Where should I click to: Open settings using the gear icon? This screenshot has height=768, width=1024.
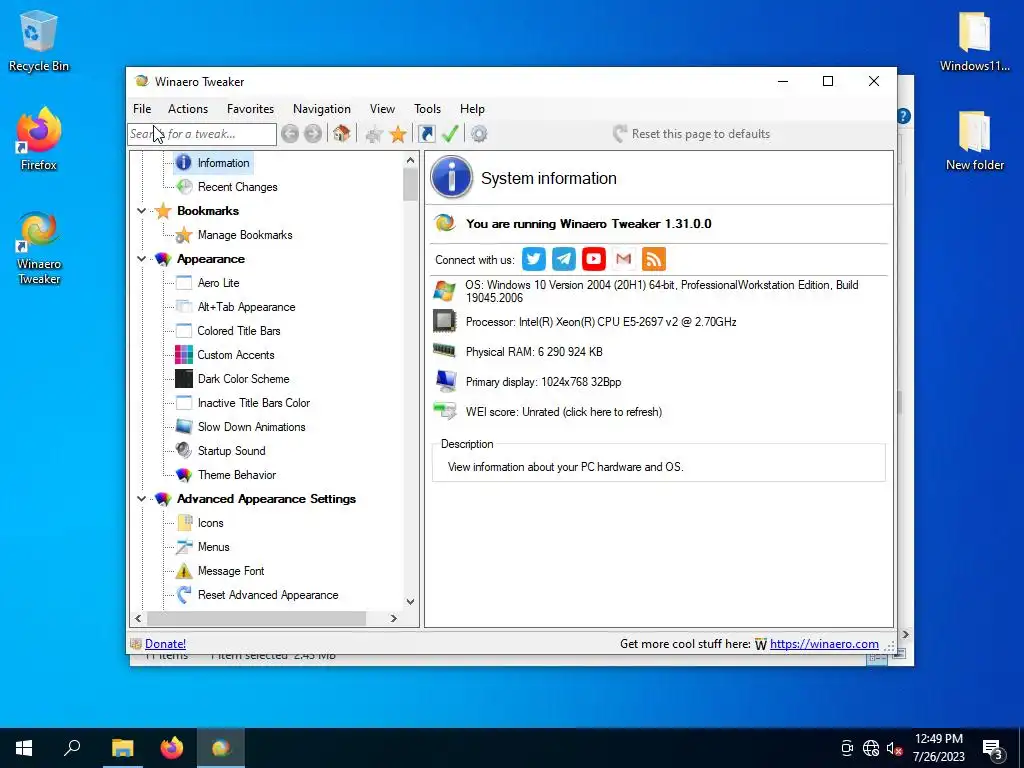point(479,134)
